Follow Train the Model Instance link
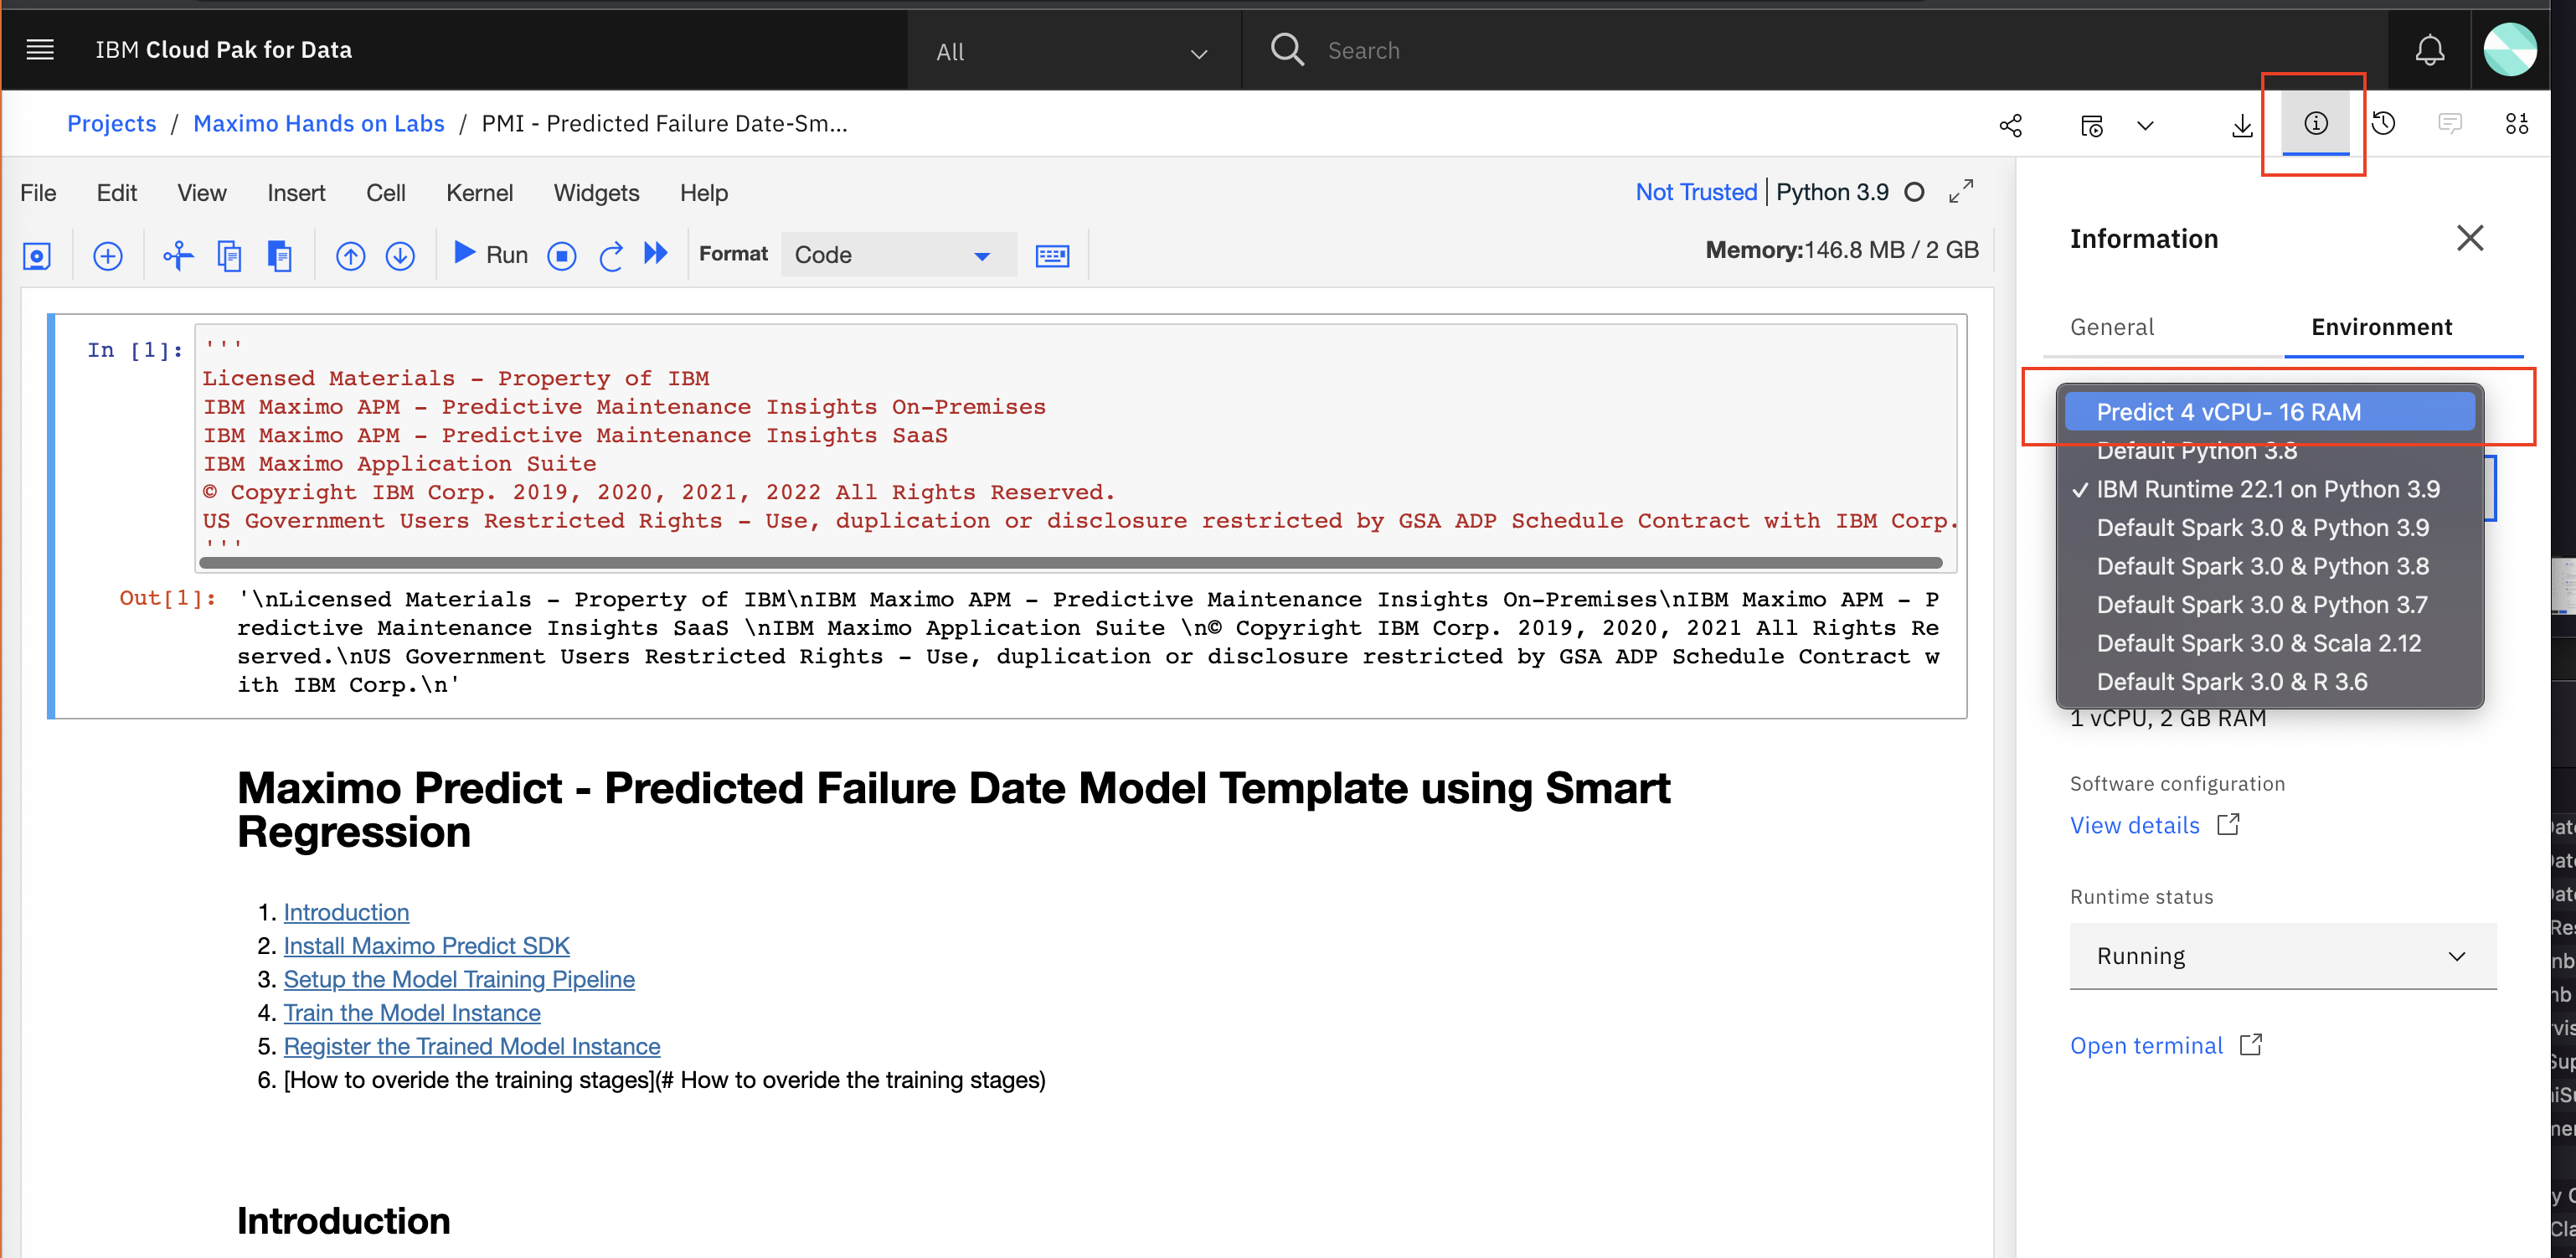 (x=412, y=1013)
